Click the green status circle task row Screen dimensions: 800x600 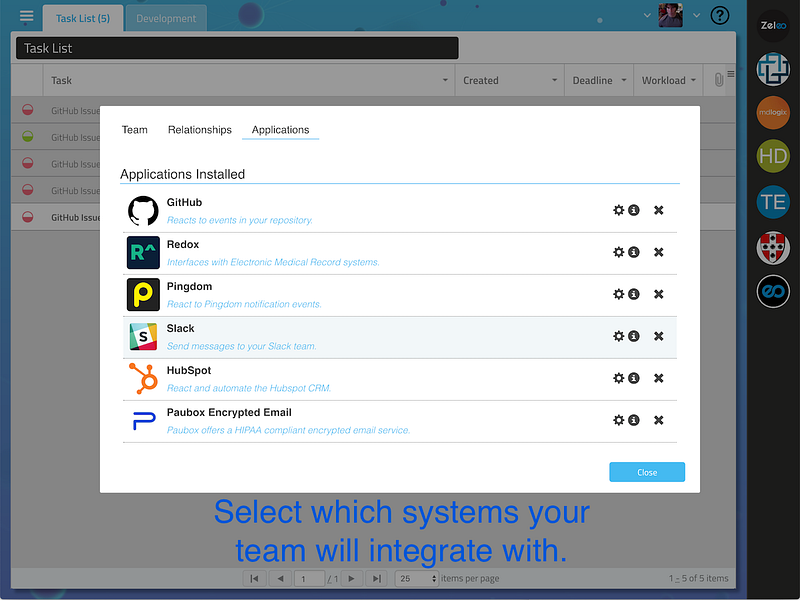pyautogui.click(x=28, y=137)
